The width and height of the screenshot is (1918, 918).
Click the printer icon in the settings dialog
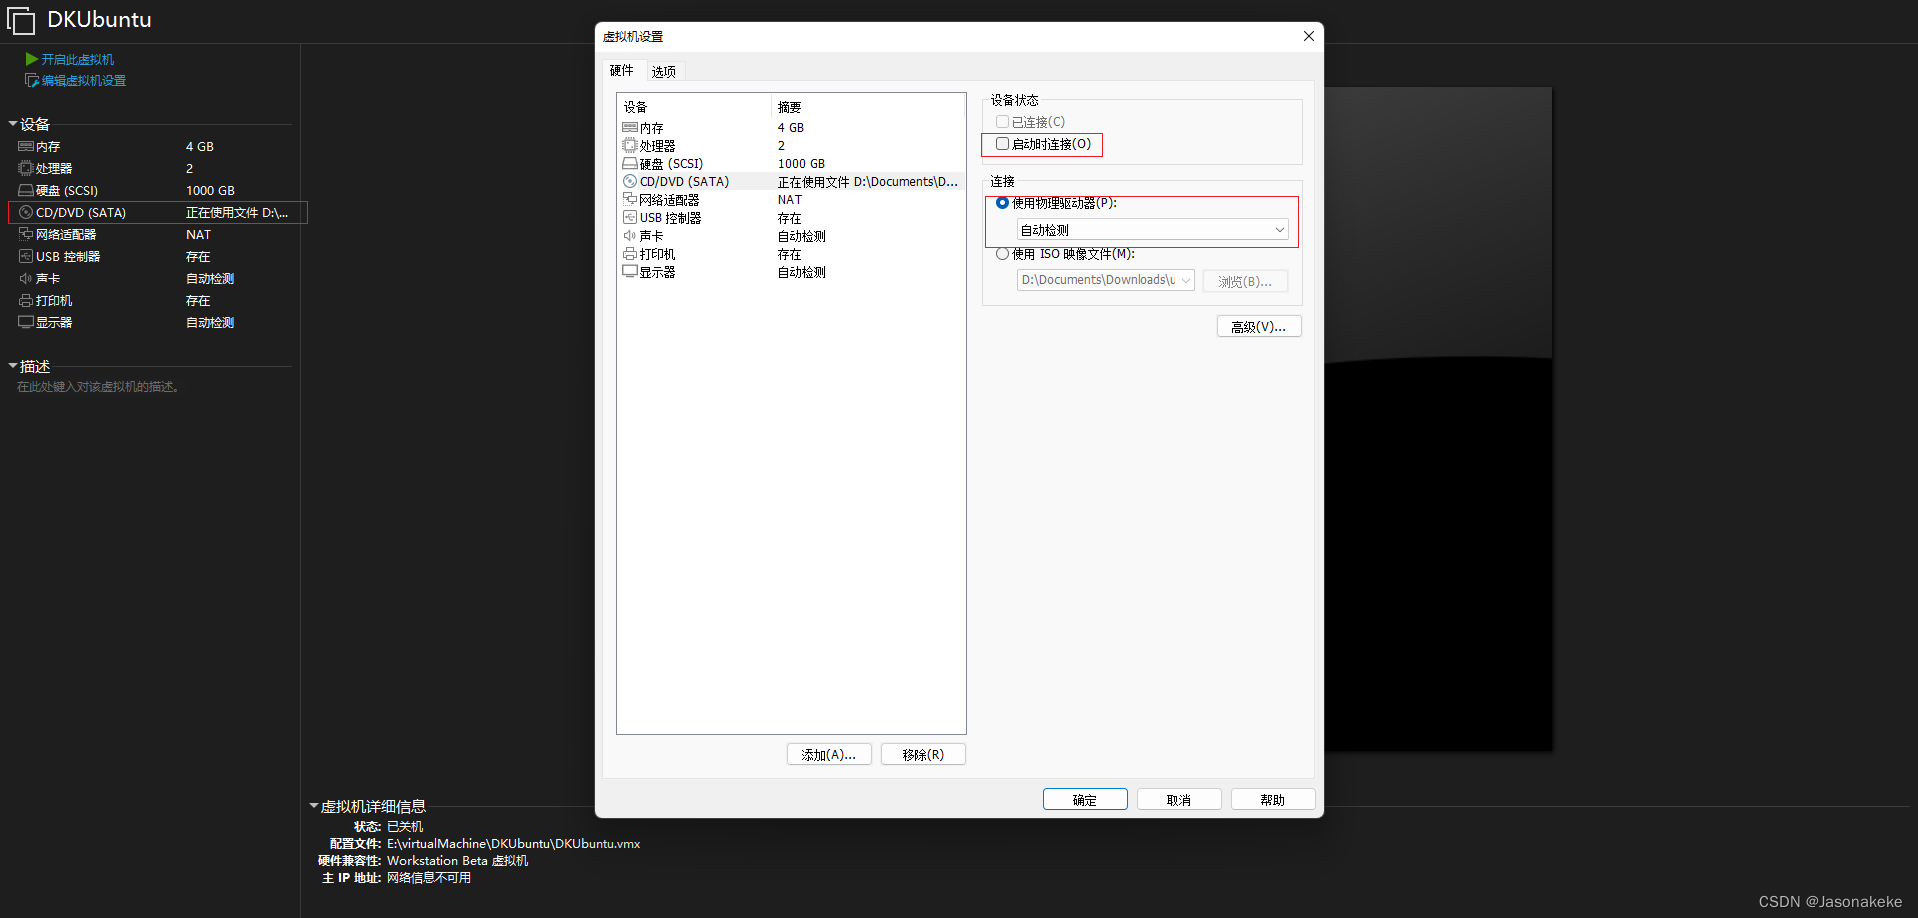(630, 254)
